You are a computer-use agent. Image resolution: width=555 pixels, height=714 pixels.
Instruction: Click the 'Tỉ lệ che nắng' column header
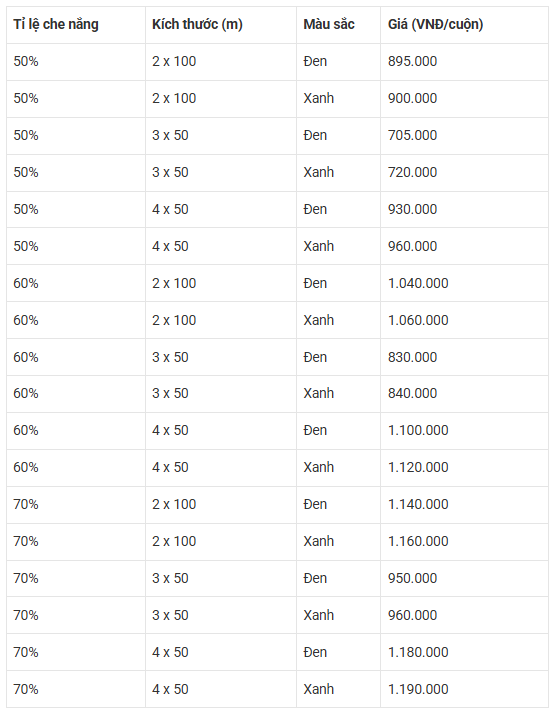(76, 25)
